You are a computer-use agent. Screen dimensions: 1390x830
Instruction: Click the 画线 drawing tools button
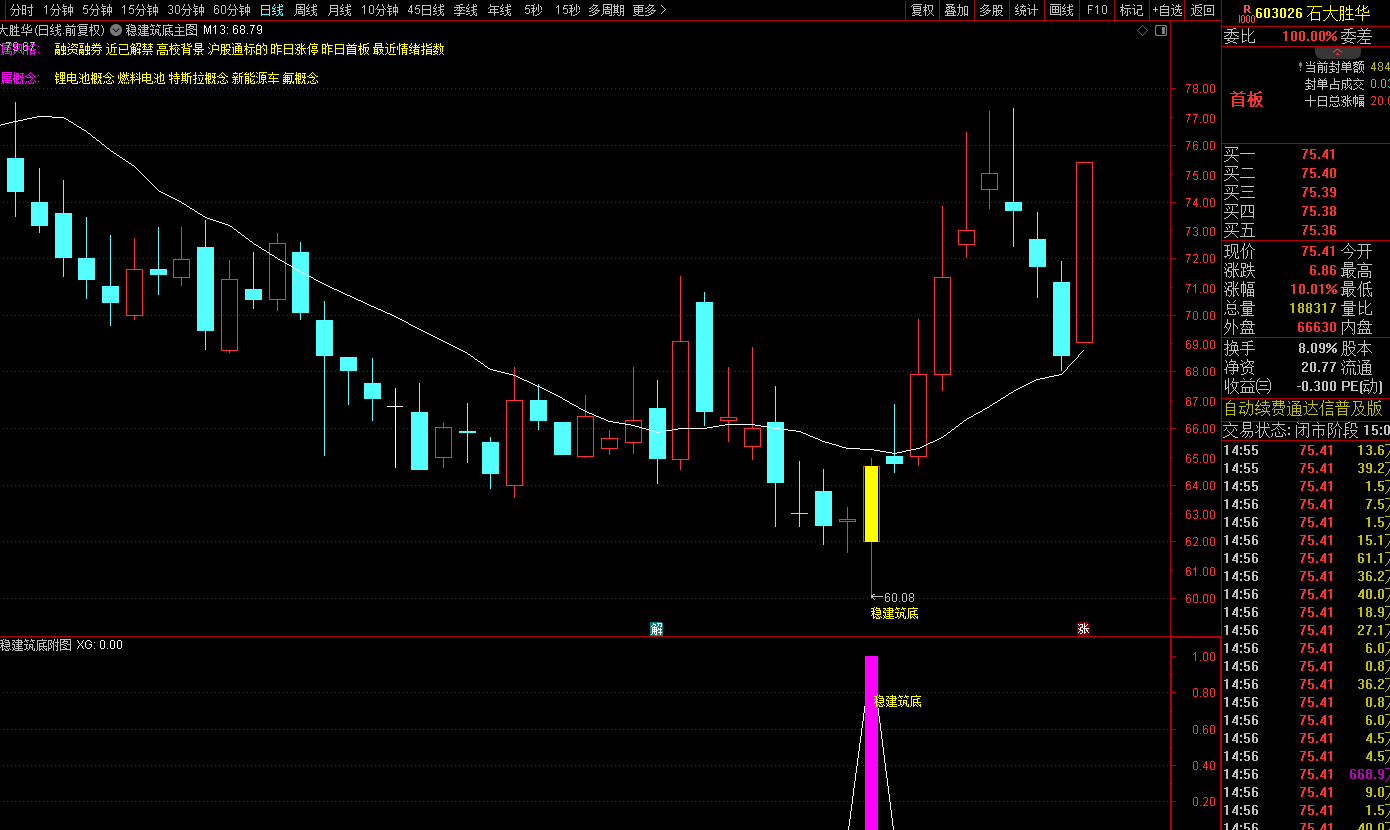pyautogui.click(x=1061, y=10)
